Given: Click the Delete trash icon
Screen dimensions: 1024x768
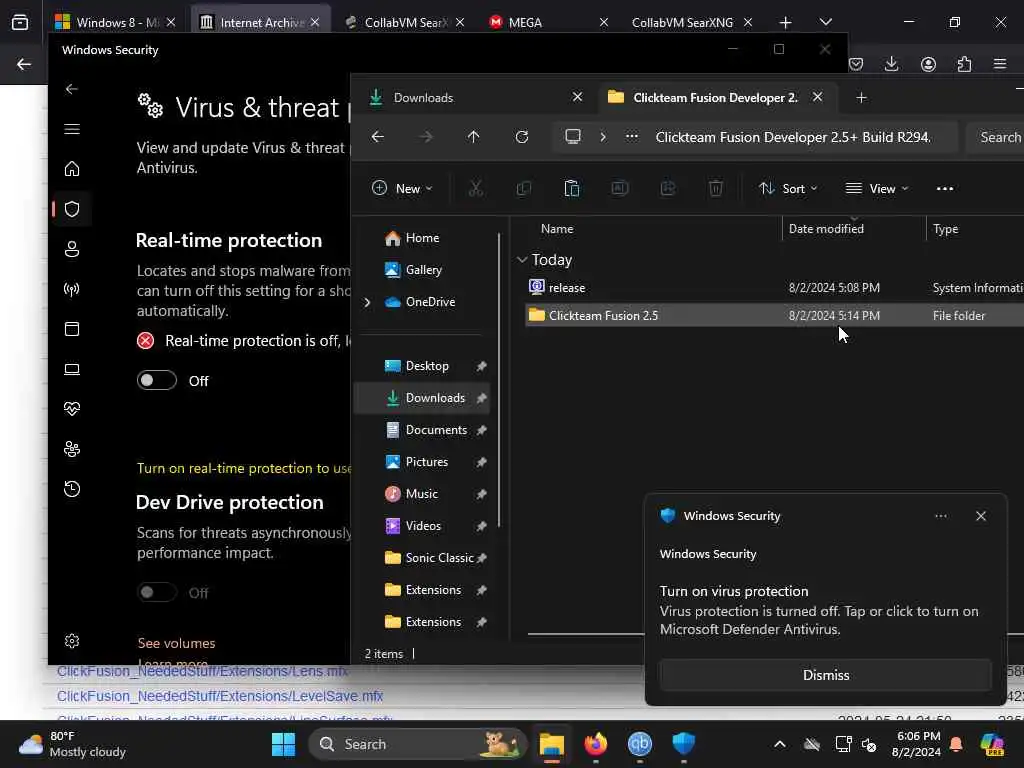Looking at the screenshot, I should point(716,189).
